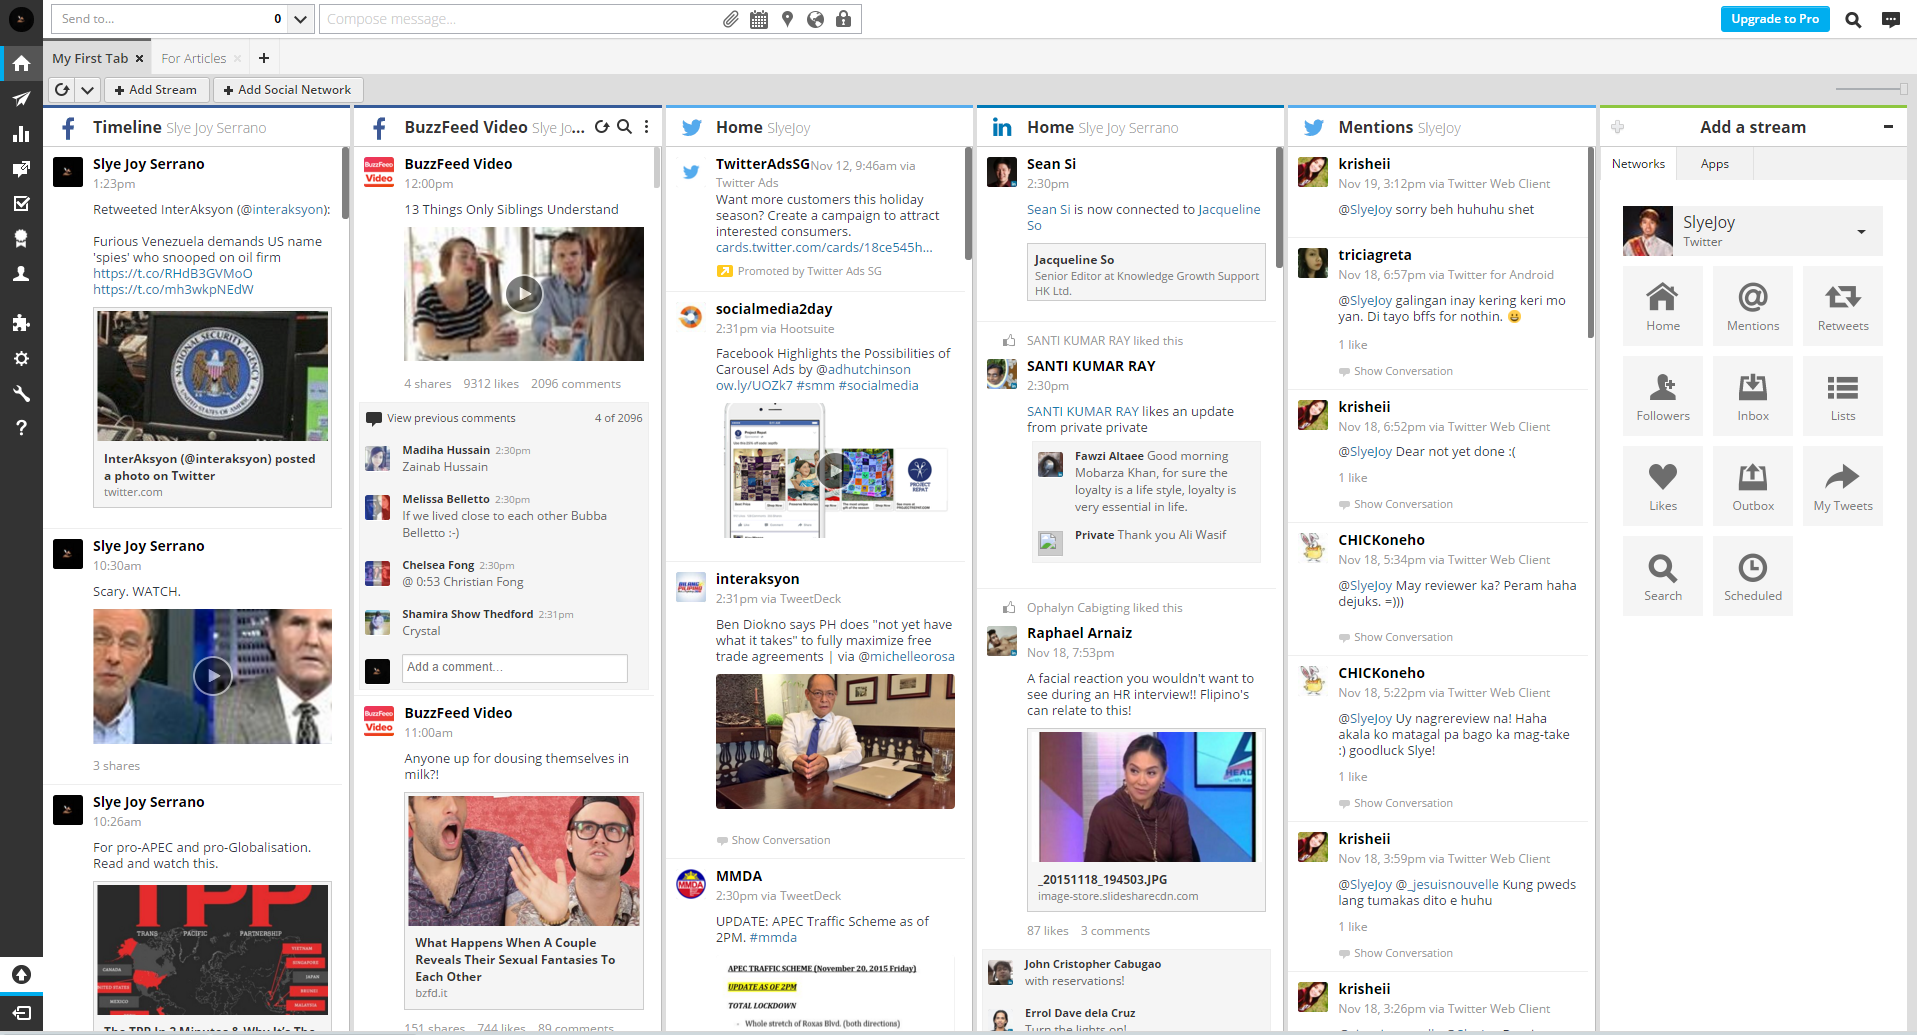Click the upload arrow icon in sidebar
The width and height of the screenshot is (1917, 1035).
[x=21, y=974]
